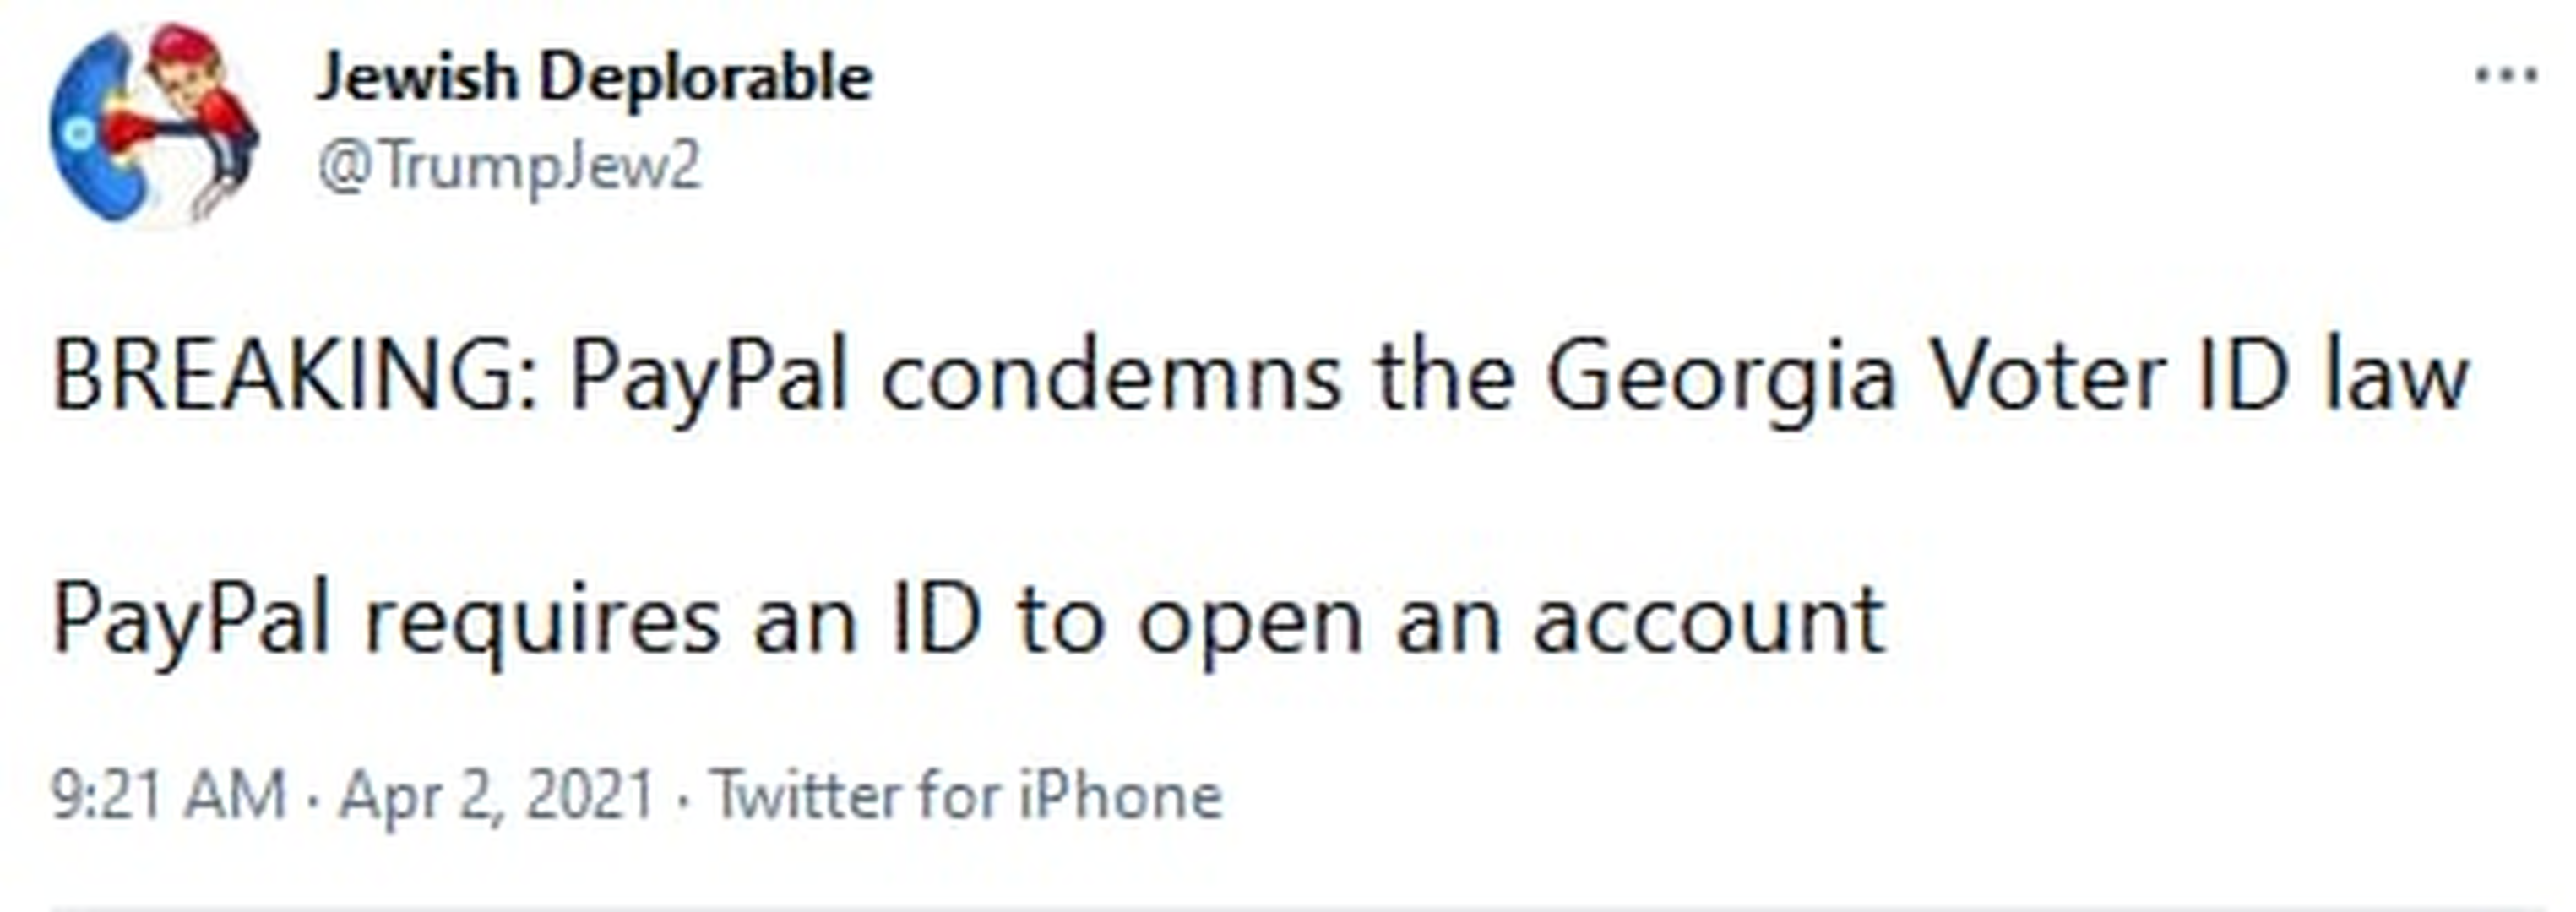The height and width of the screenshot is (912, 2576).
Task: Click the word 'Deplorable' in the display name
Action: 706,77
